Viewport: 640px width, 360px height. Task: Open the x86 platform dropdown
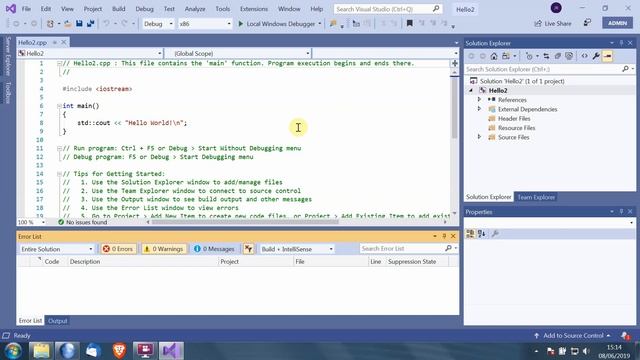(x=205, y=24)
